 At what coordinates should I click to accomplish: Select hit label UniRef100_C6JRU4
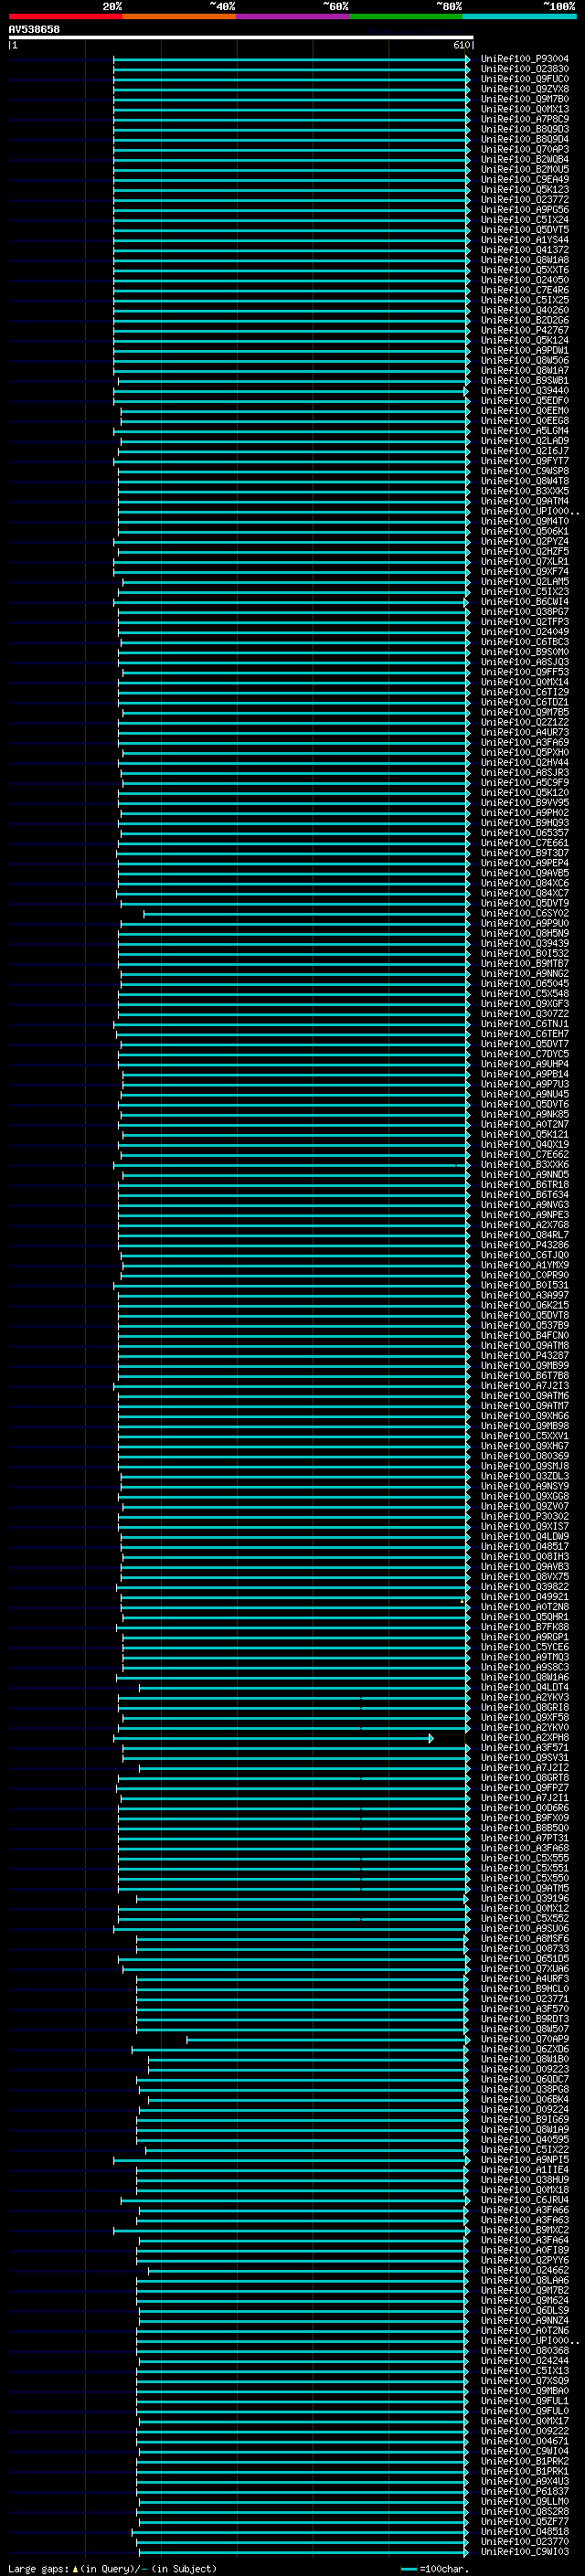pos(524,2200)
